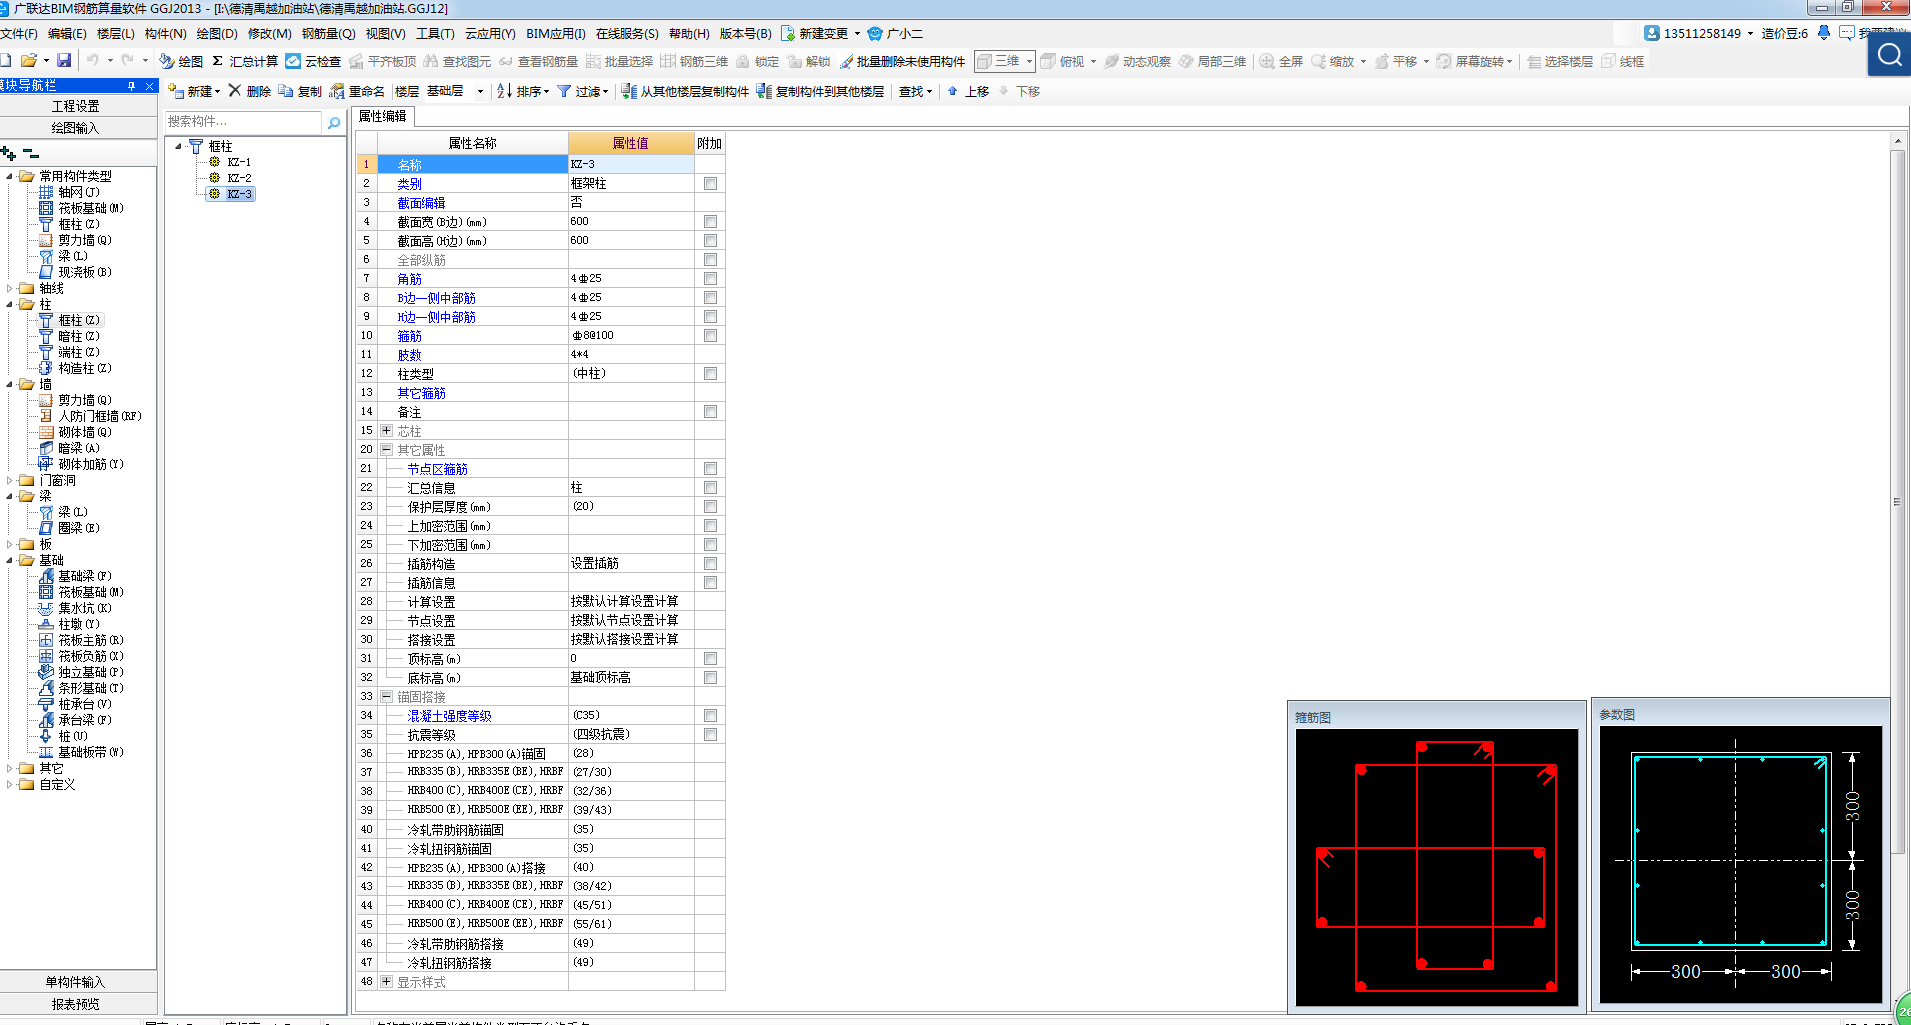This screenshot has height=1025, width=1911.
Task: Click the minus collapse-all icon in navigator
Action: click(31, 154)
